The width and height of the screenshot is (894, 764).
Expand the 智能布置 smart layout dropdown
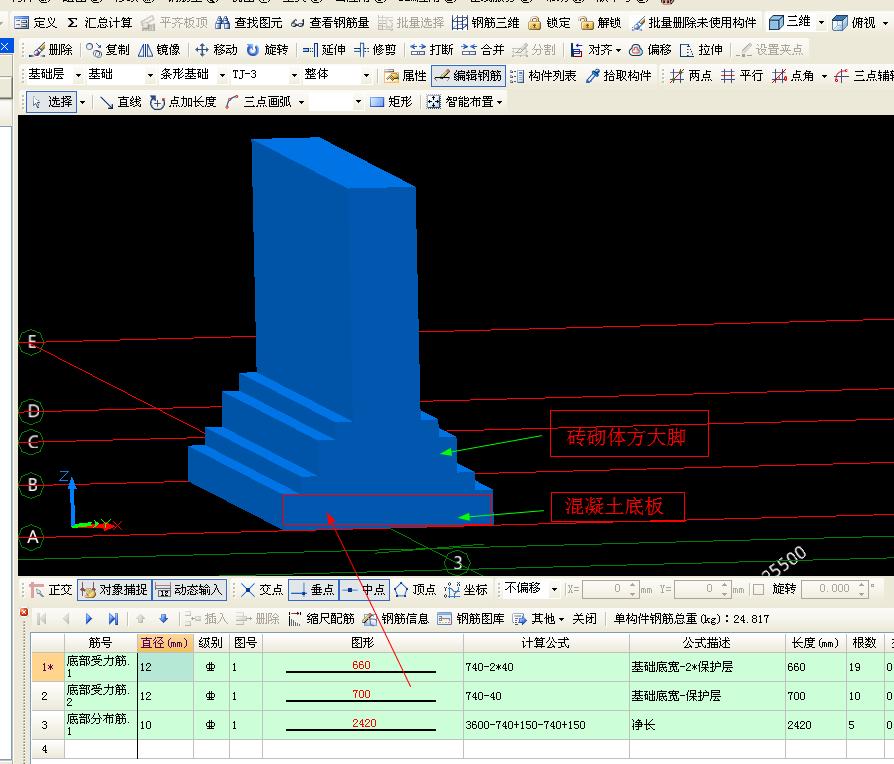click(x=499, y=102)
